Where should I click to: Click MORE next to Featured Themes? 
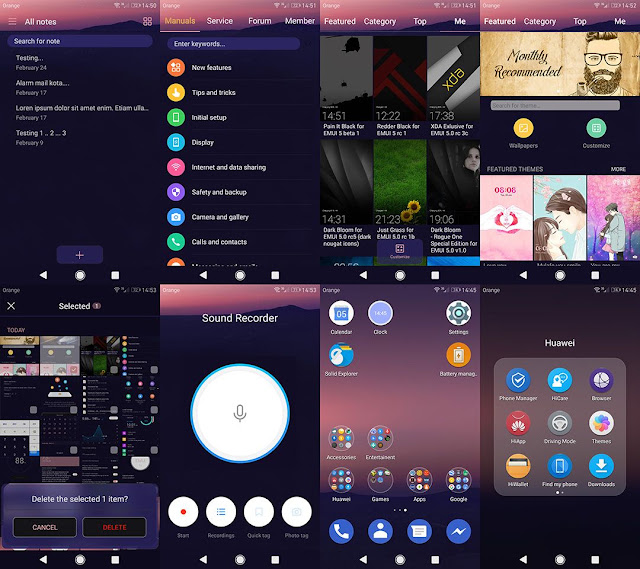(x=618, y=169)
